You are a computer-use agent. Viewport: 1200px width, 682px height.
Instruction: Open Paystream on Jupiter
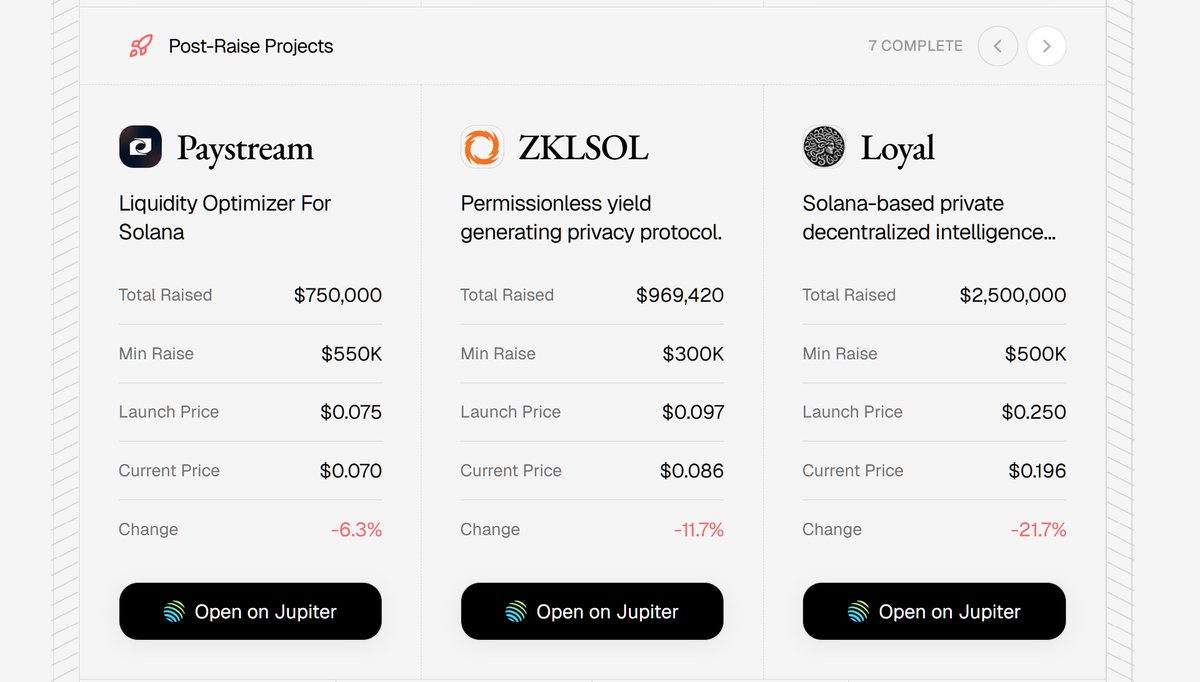[x=250, y=611]
